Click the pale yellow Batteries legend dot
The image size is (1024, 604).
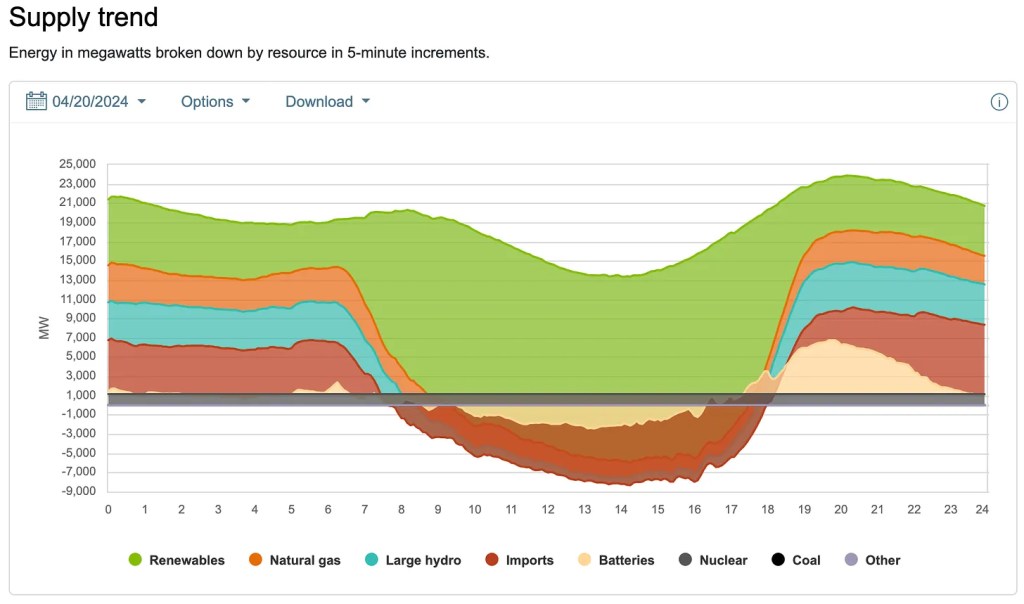pos(584,560)
